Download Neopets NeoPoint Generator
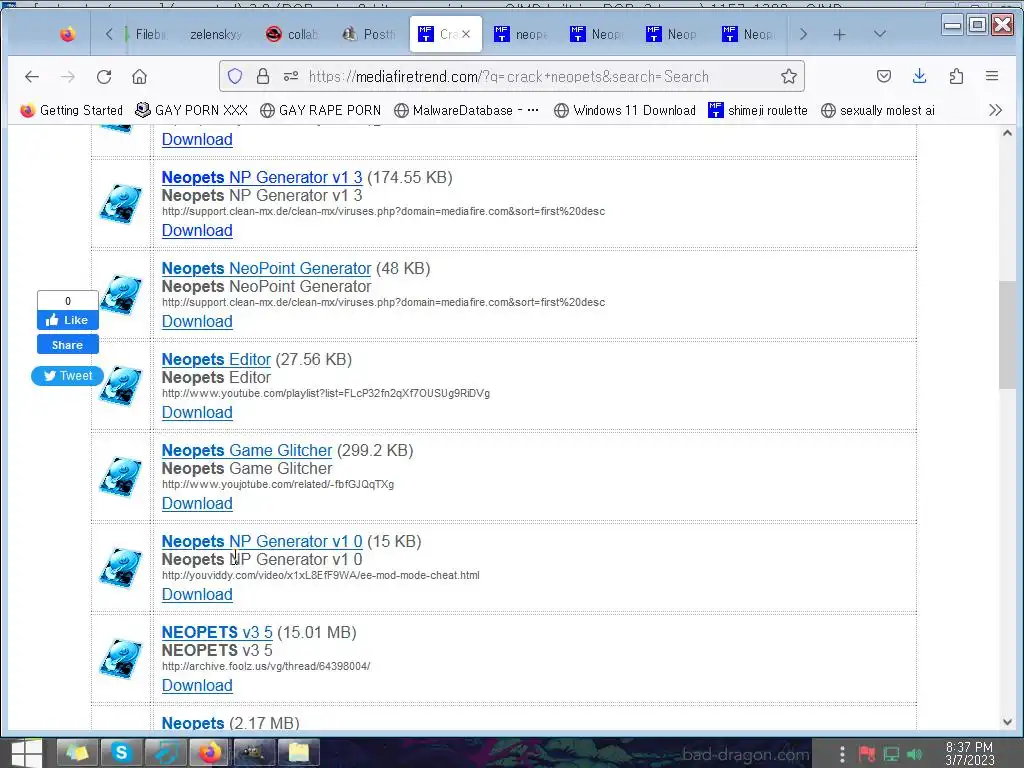The height and width of the screenshot is (768, 1024). (x=197, y=321)
